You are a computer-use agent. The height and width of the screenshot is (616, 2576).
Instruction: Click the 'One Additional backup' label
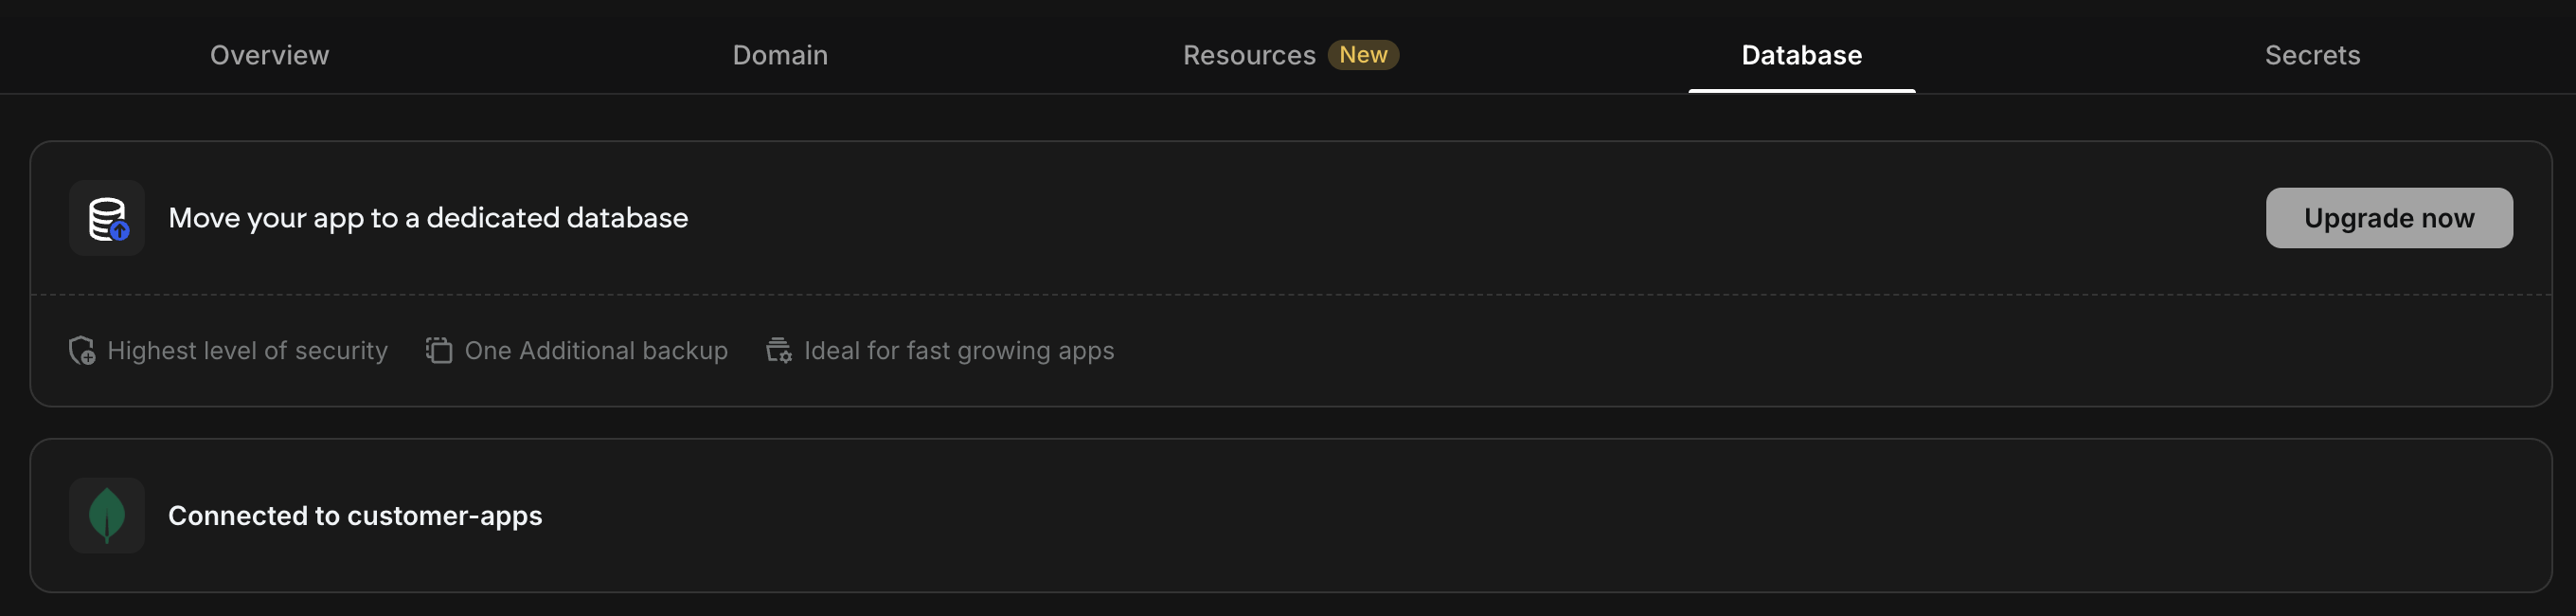click(596, 351)
